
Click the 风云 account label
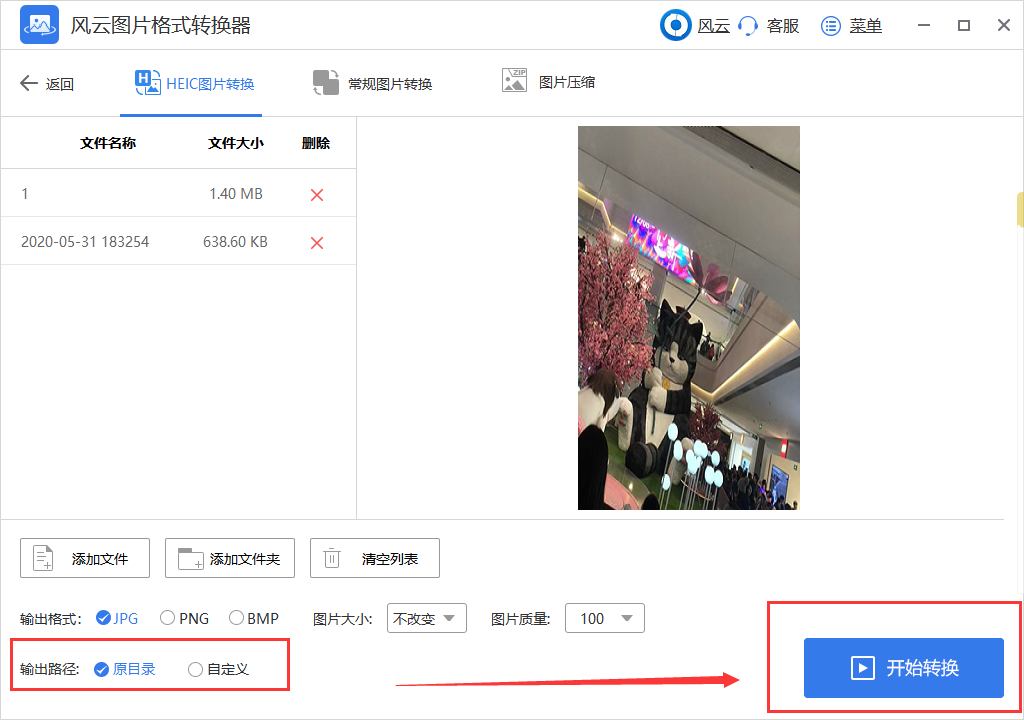point(713,26)
